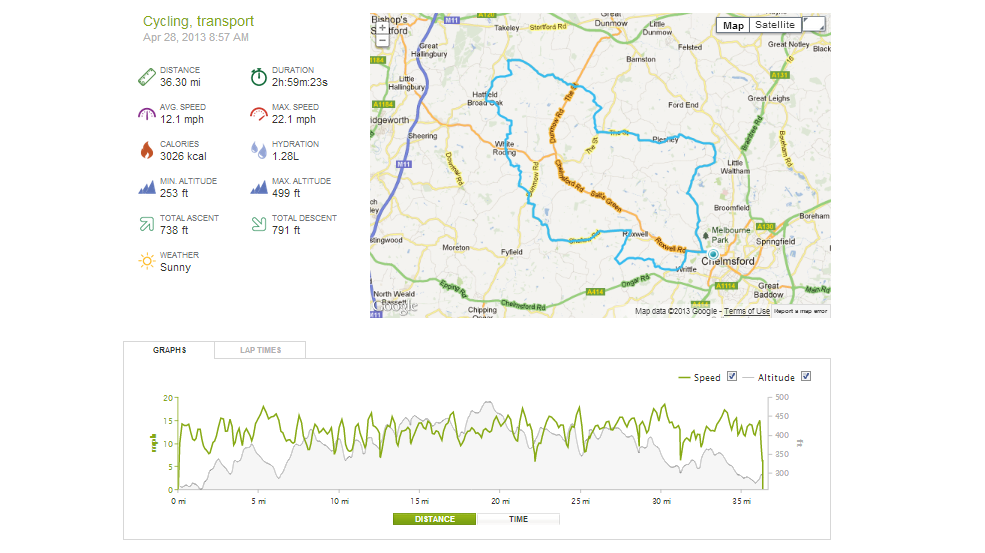Click the hydration water drops icon
985x553 pixels.
coord(258,150)
